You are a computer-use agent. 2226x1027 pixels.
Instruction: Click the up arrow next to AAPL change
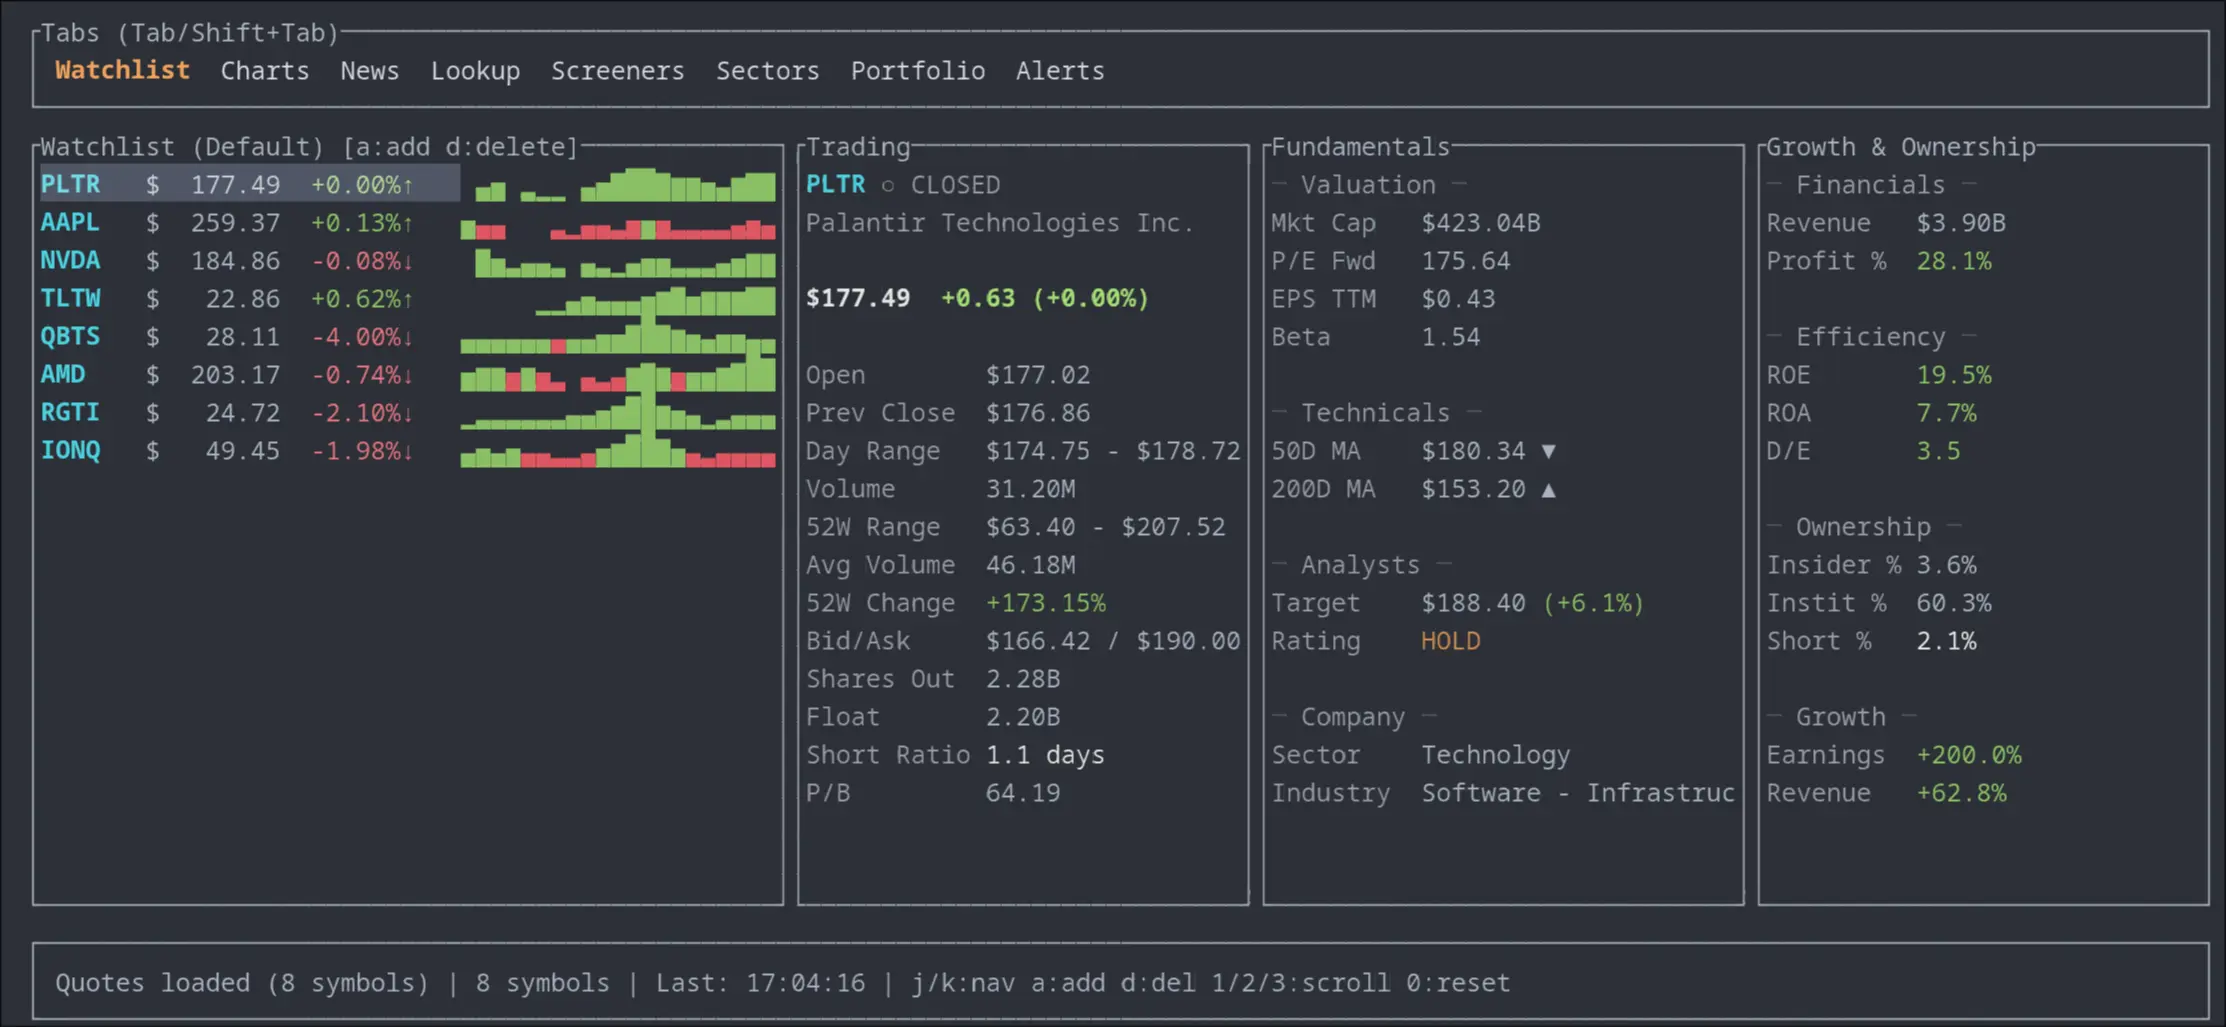point(408,222)
